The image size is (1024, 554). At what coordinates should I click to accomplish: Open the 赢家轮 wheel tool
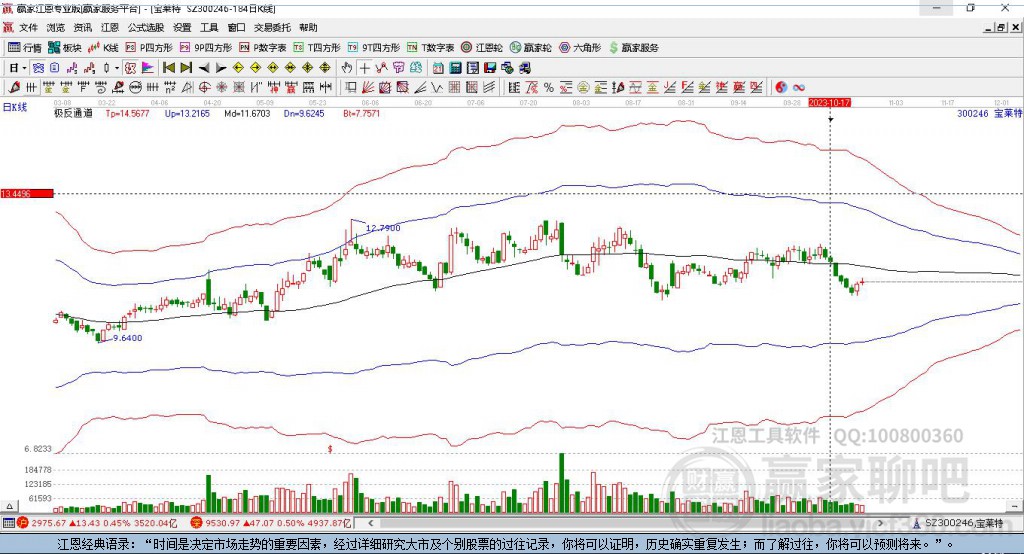531,48
